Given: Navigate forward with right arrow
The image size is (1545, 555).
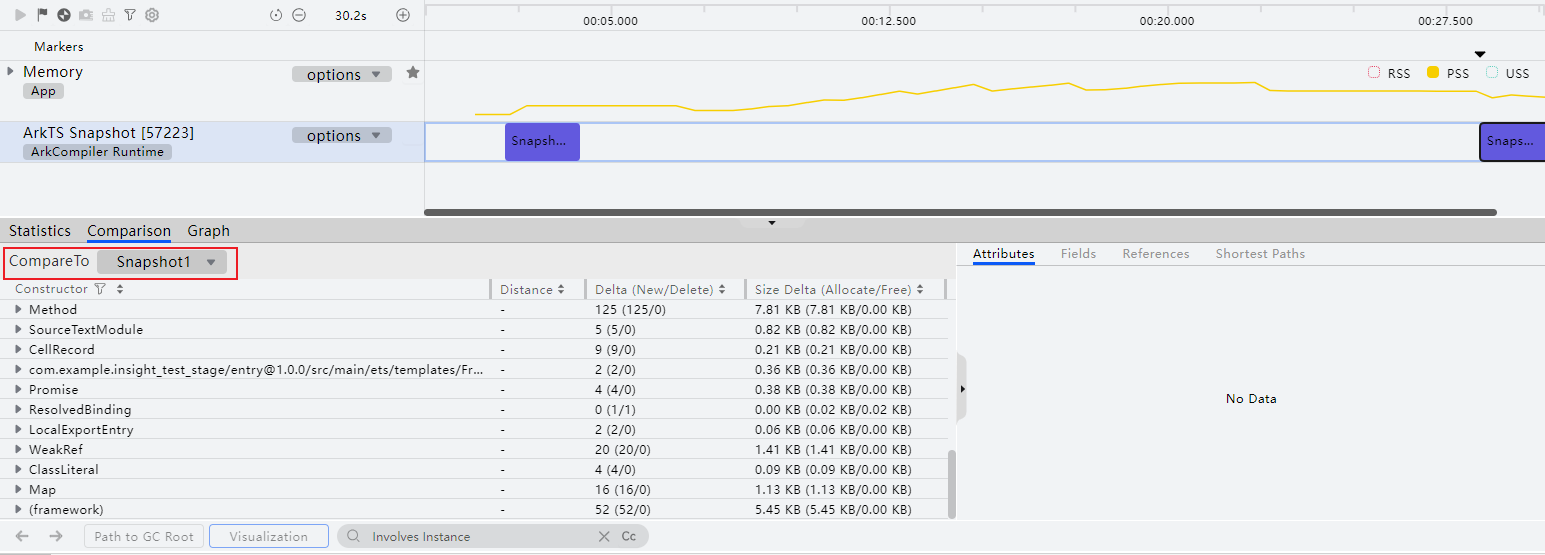Looking at the screenshot, I should coord(56,536).
